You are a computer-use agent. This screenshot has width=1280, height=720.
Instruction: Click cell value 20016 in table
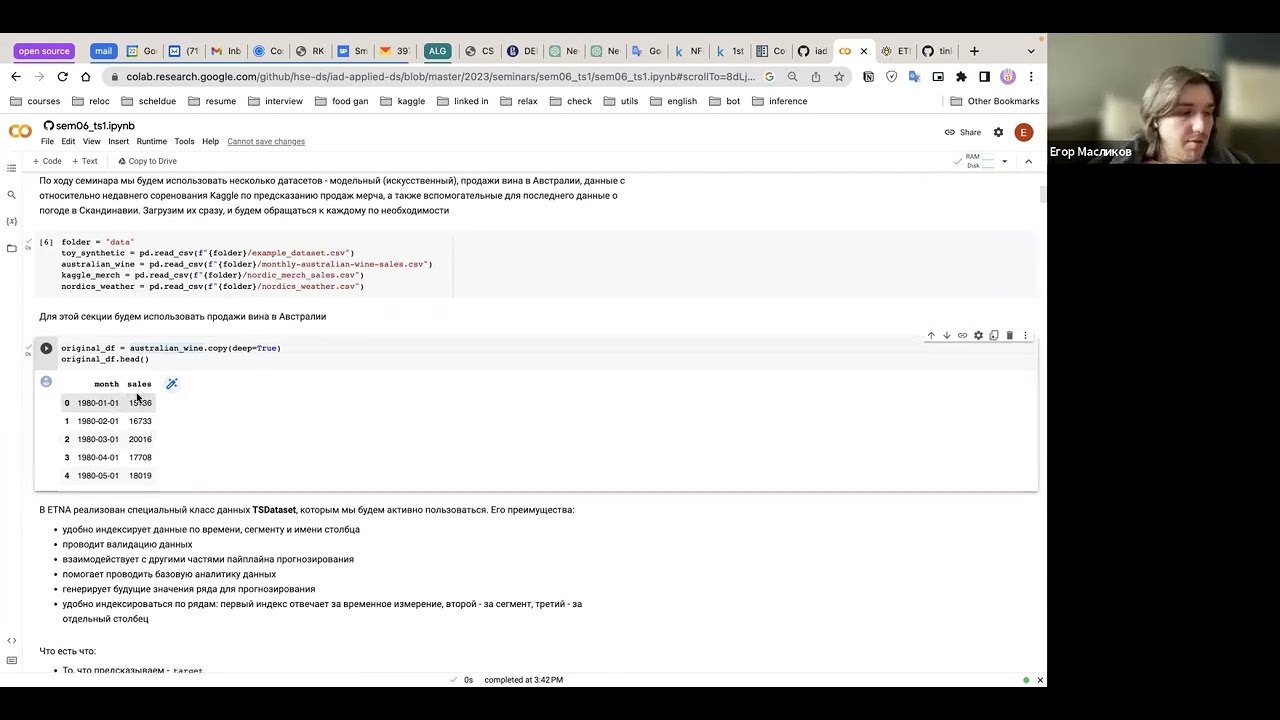140,439
